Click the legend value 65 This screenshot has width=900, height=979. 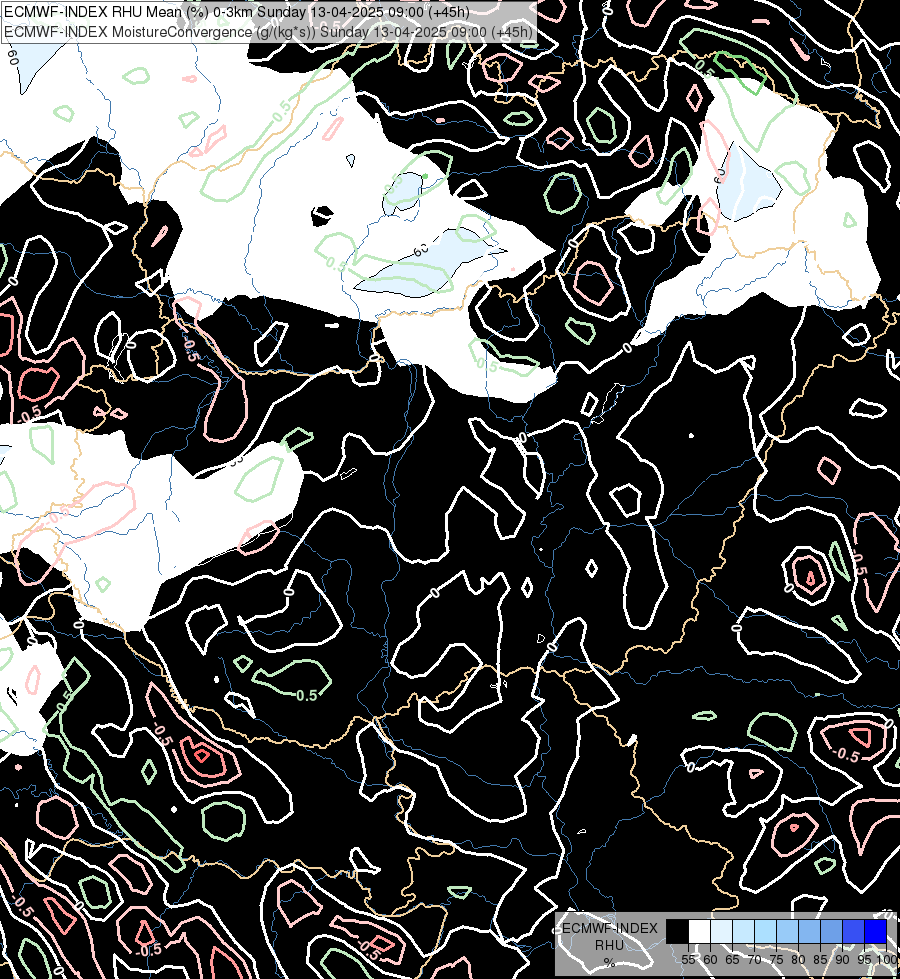(x=733, y=960)
